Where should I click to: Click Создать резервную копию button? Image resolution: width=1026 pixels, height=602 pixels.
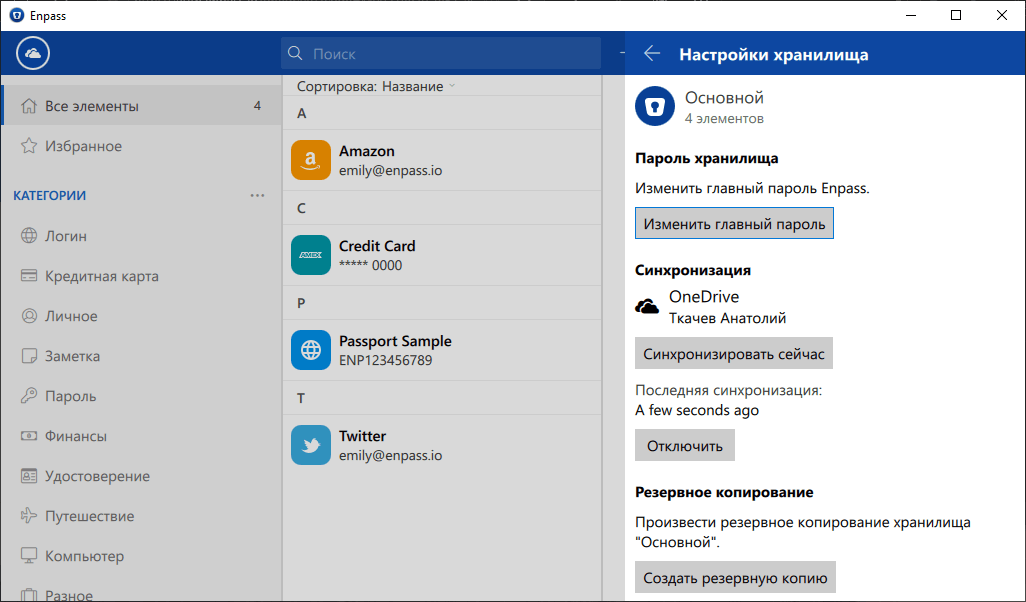[735, 577]
